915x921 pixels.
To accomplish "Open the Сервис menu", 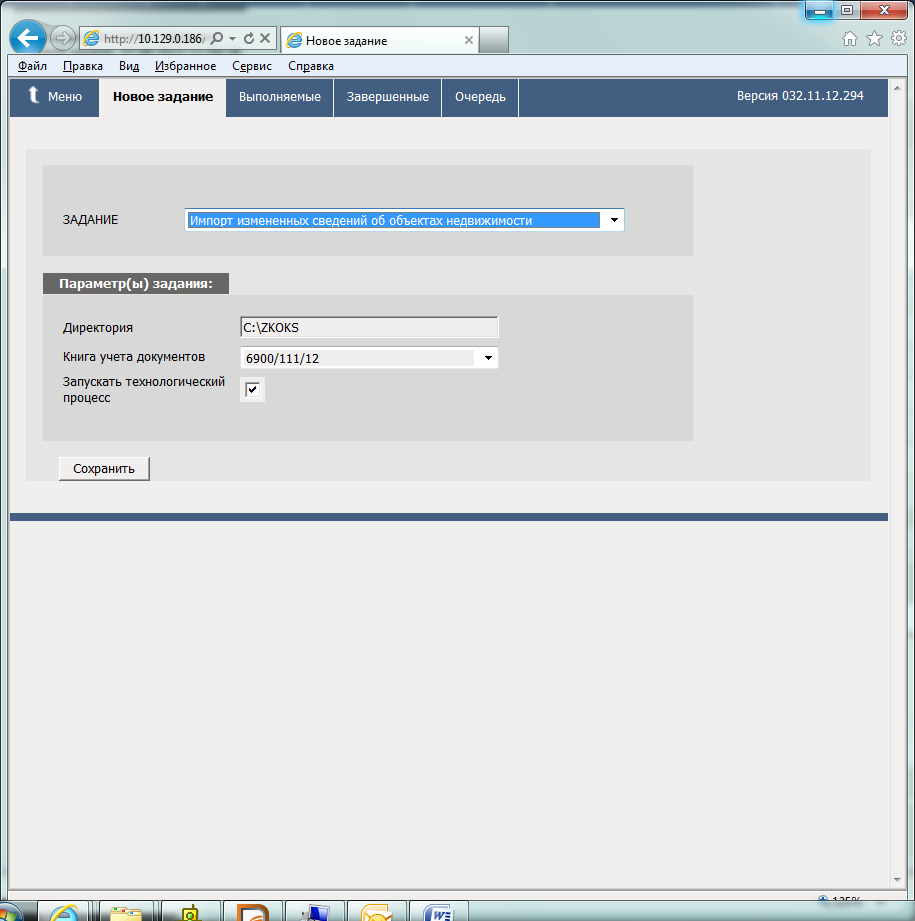I will 252,66.
